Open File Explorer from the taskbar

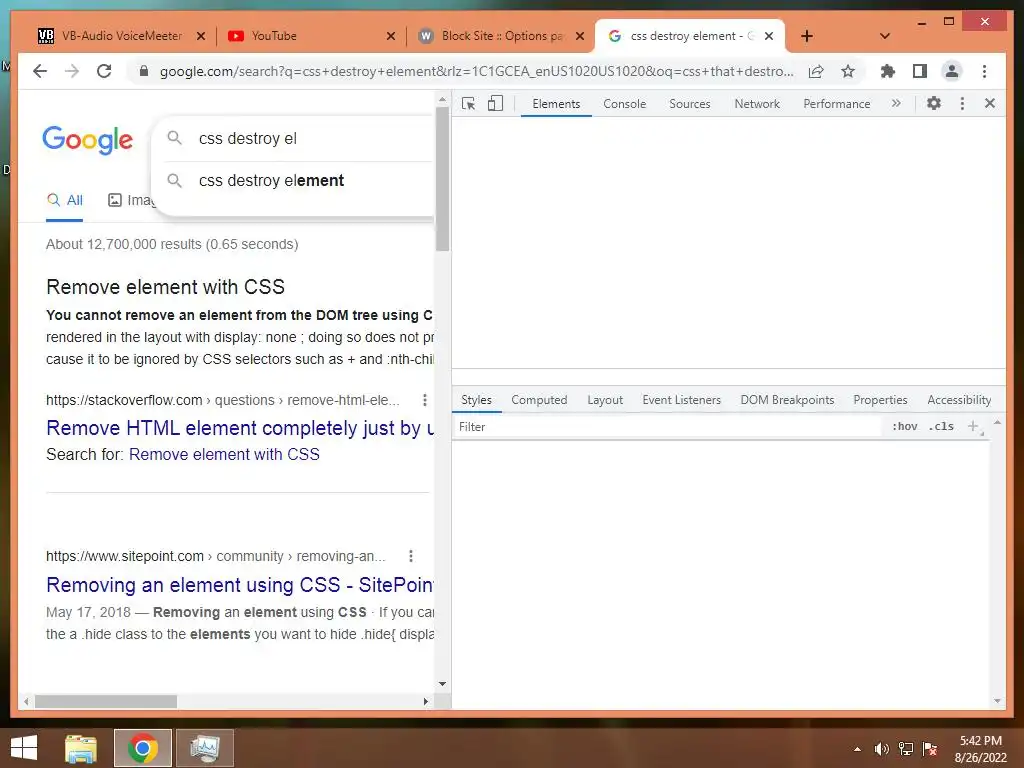[81, 748]
